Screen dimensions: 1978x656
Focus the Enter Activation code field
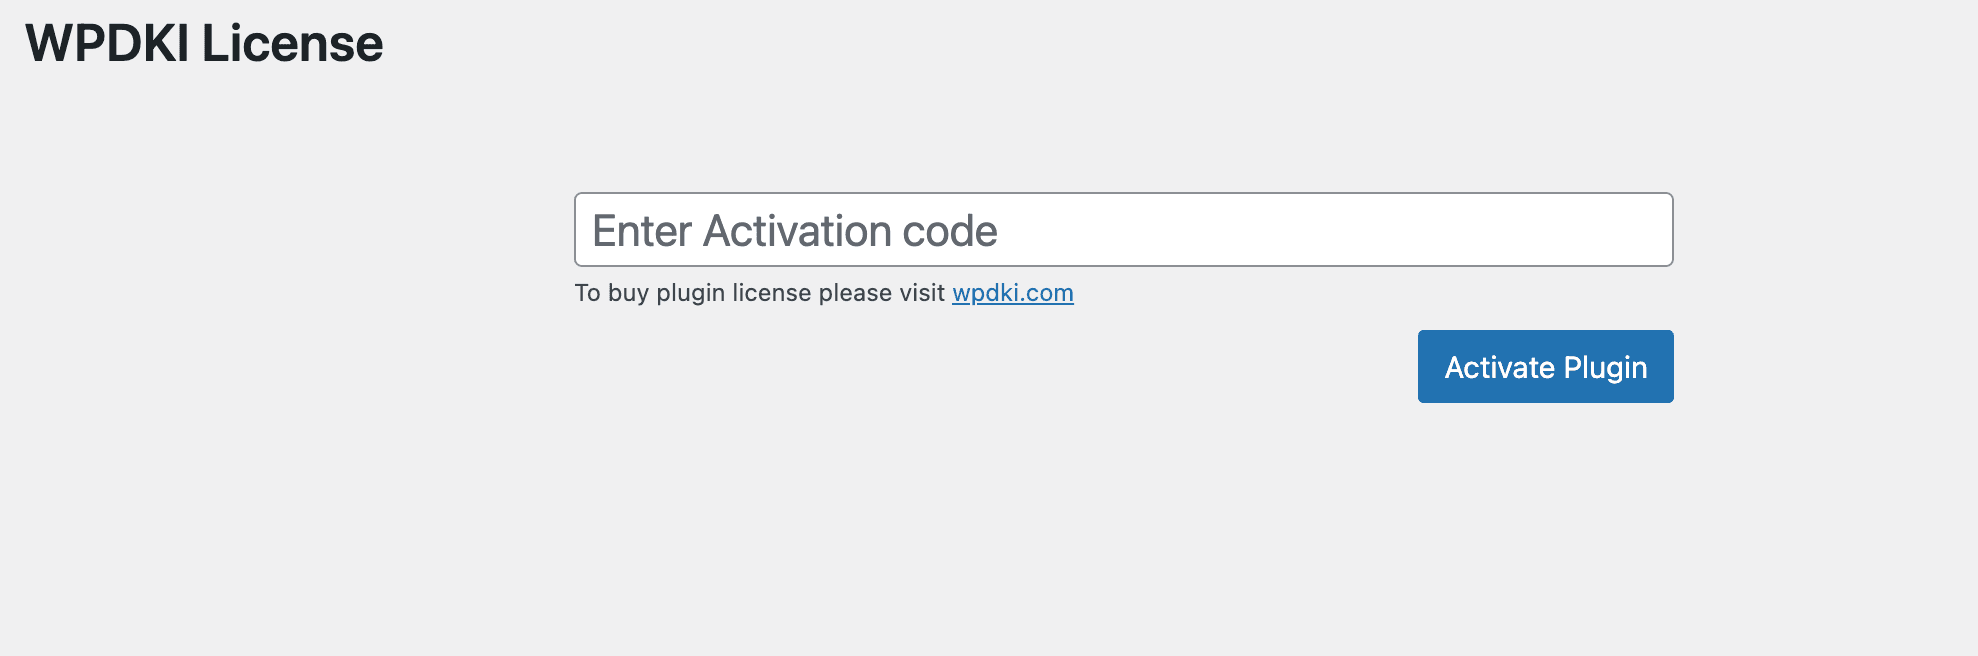click(1124, 230)
